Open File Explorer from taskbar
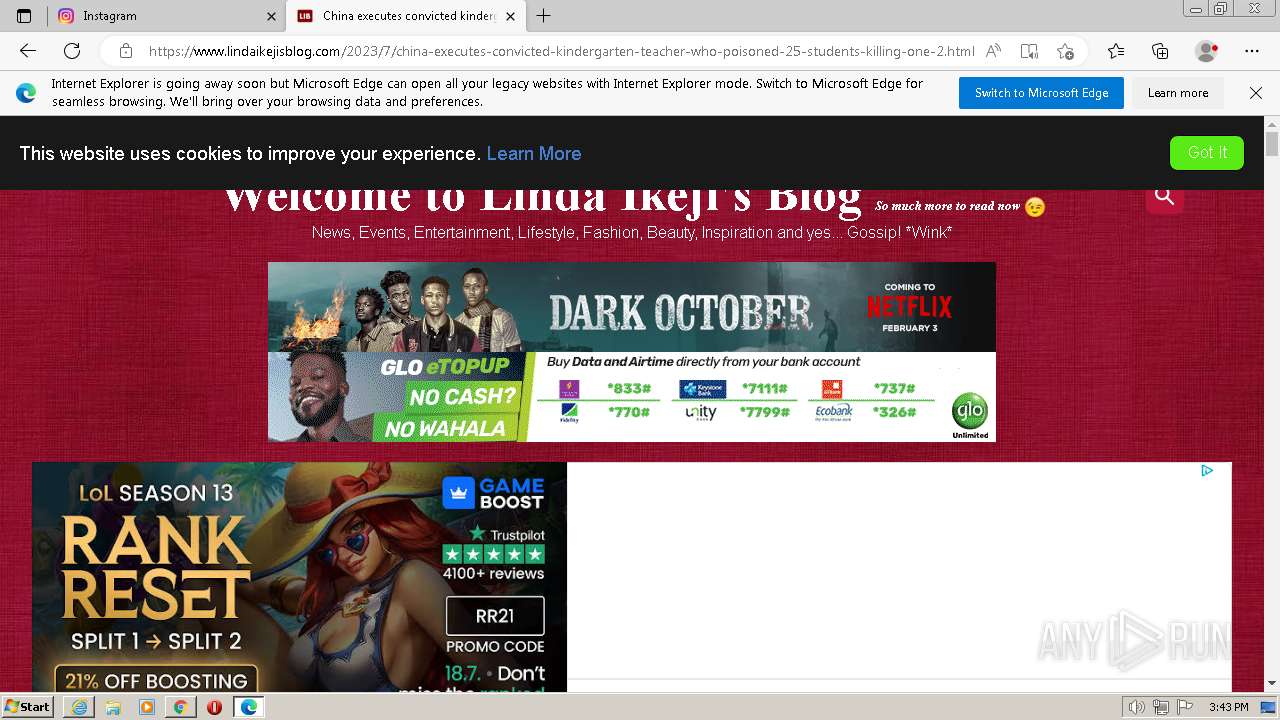This screenshot has width=1280, height=720. [113, 707]
